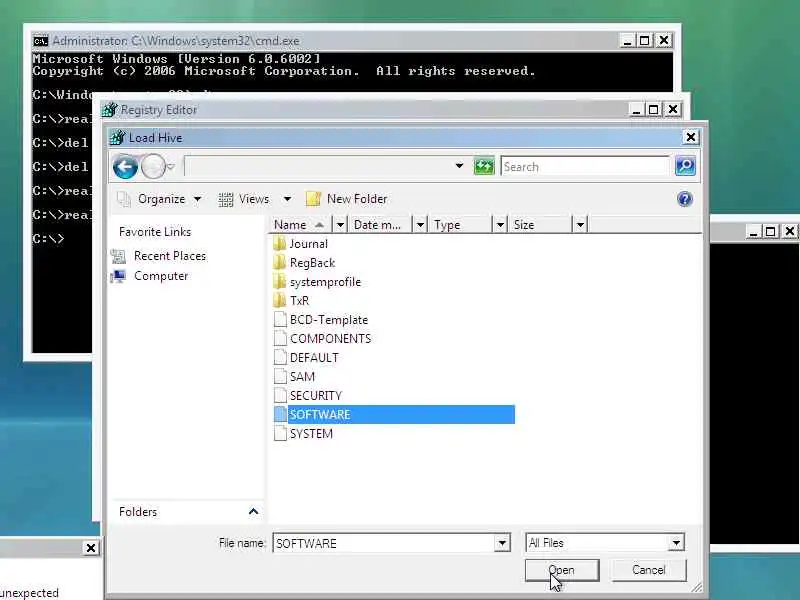Click the green Refresh icon
This screenshot has width=800, height=600.
click(484, 166)
